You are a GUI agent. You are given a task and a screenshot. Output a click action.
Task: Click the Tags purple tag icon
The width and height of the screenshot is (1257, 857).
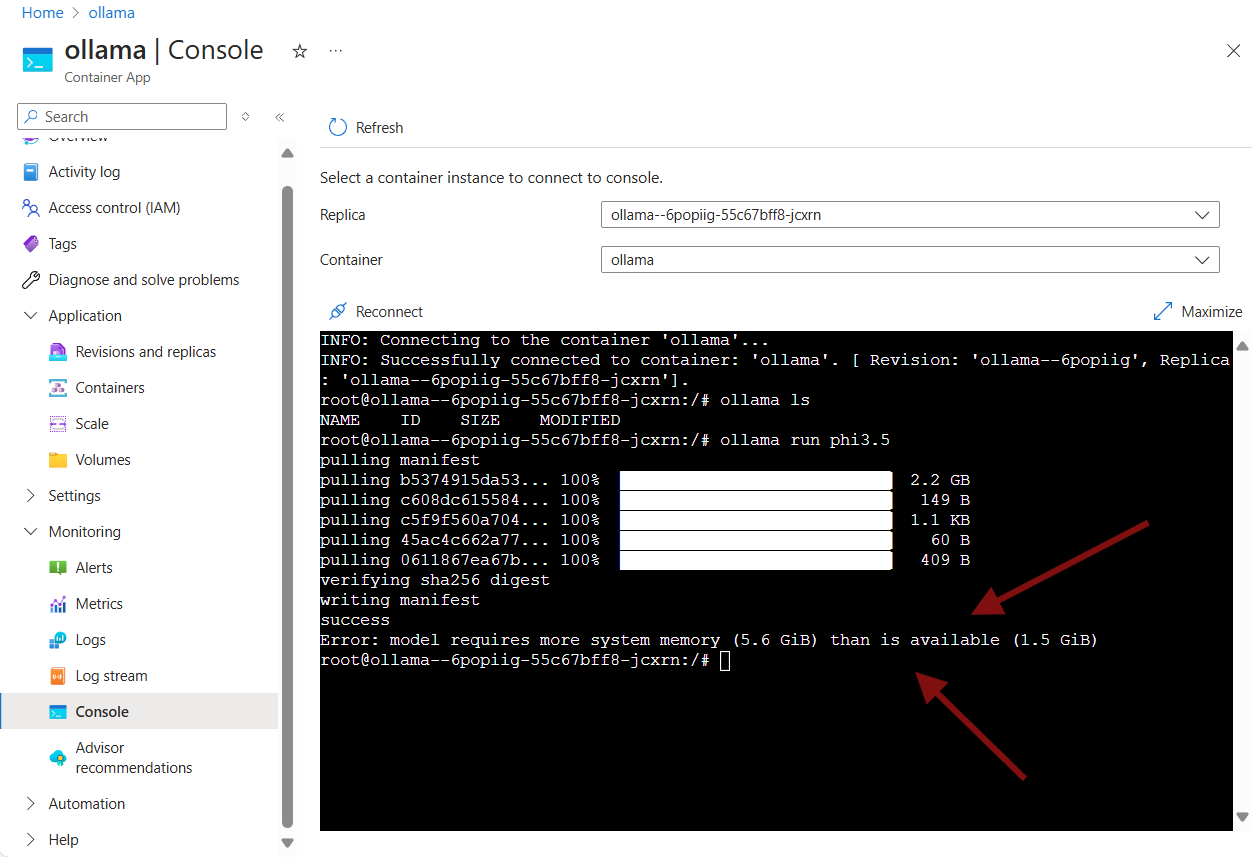(x=31, y=244)
